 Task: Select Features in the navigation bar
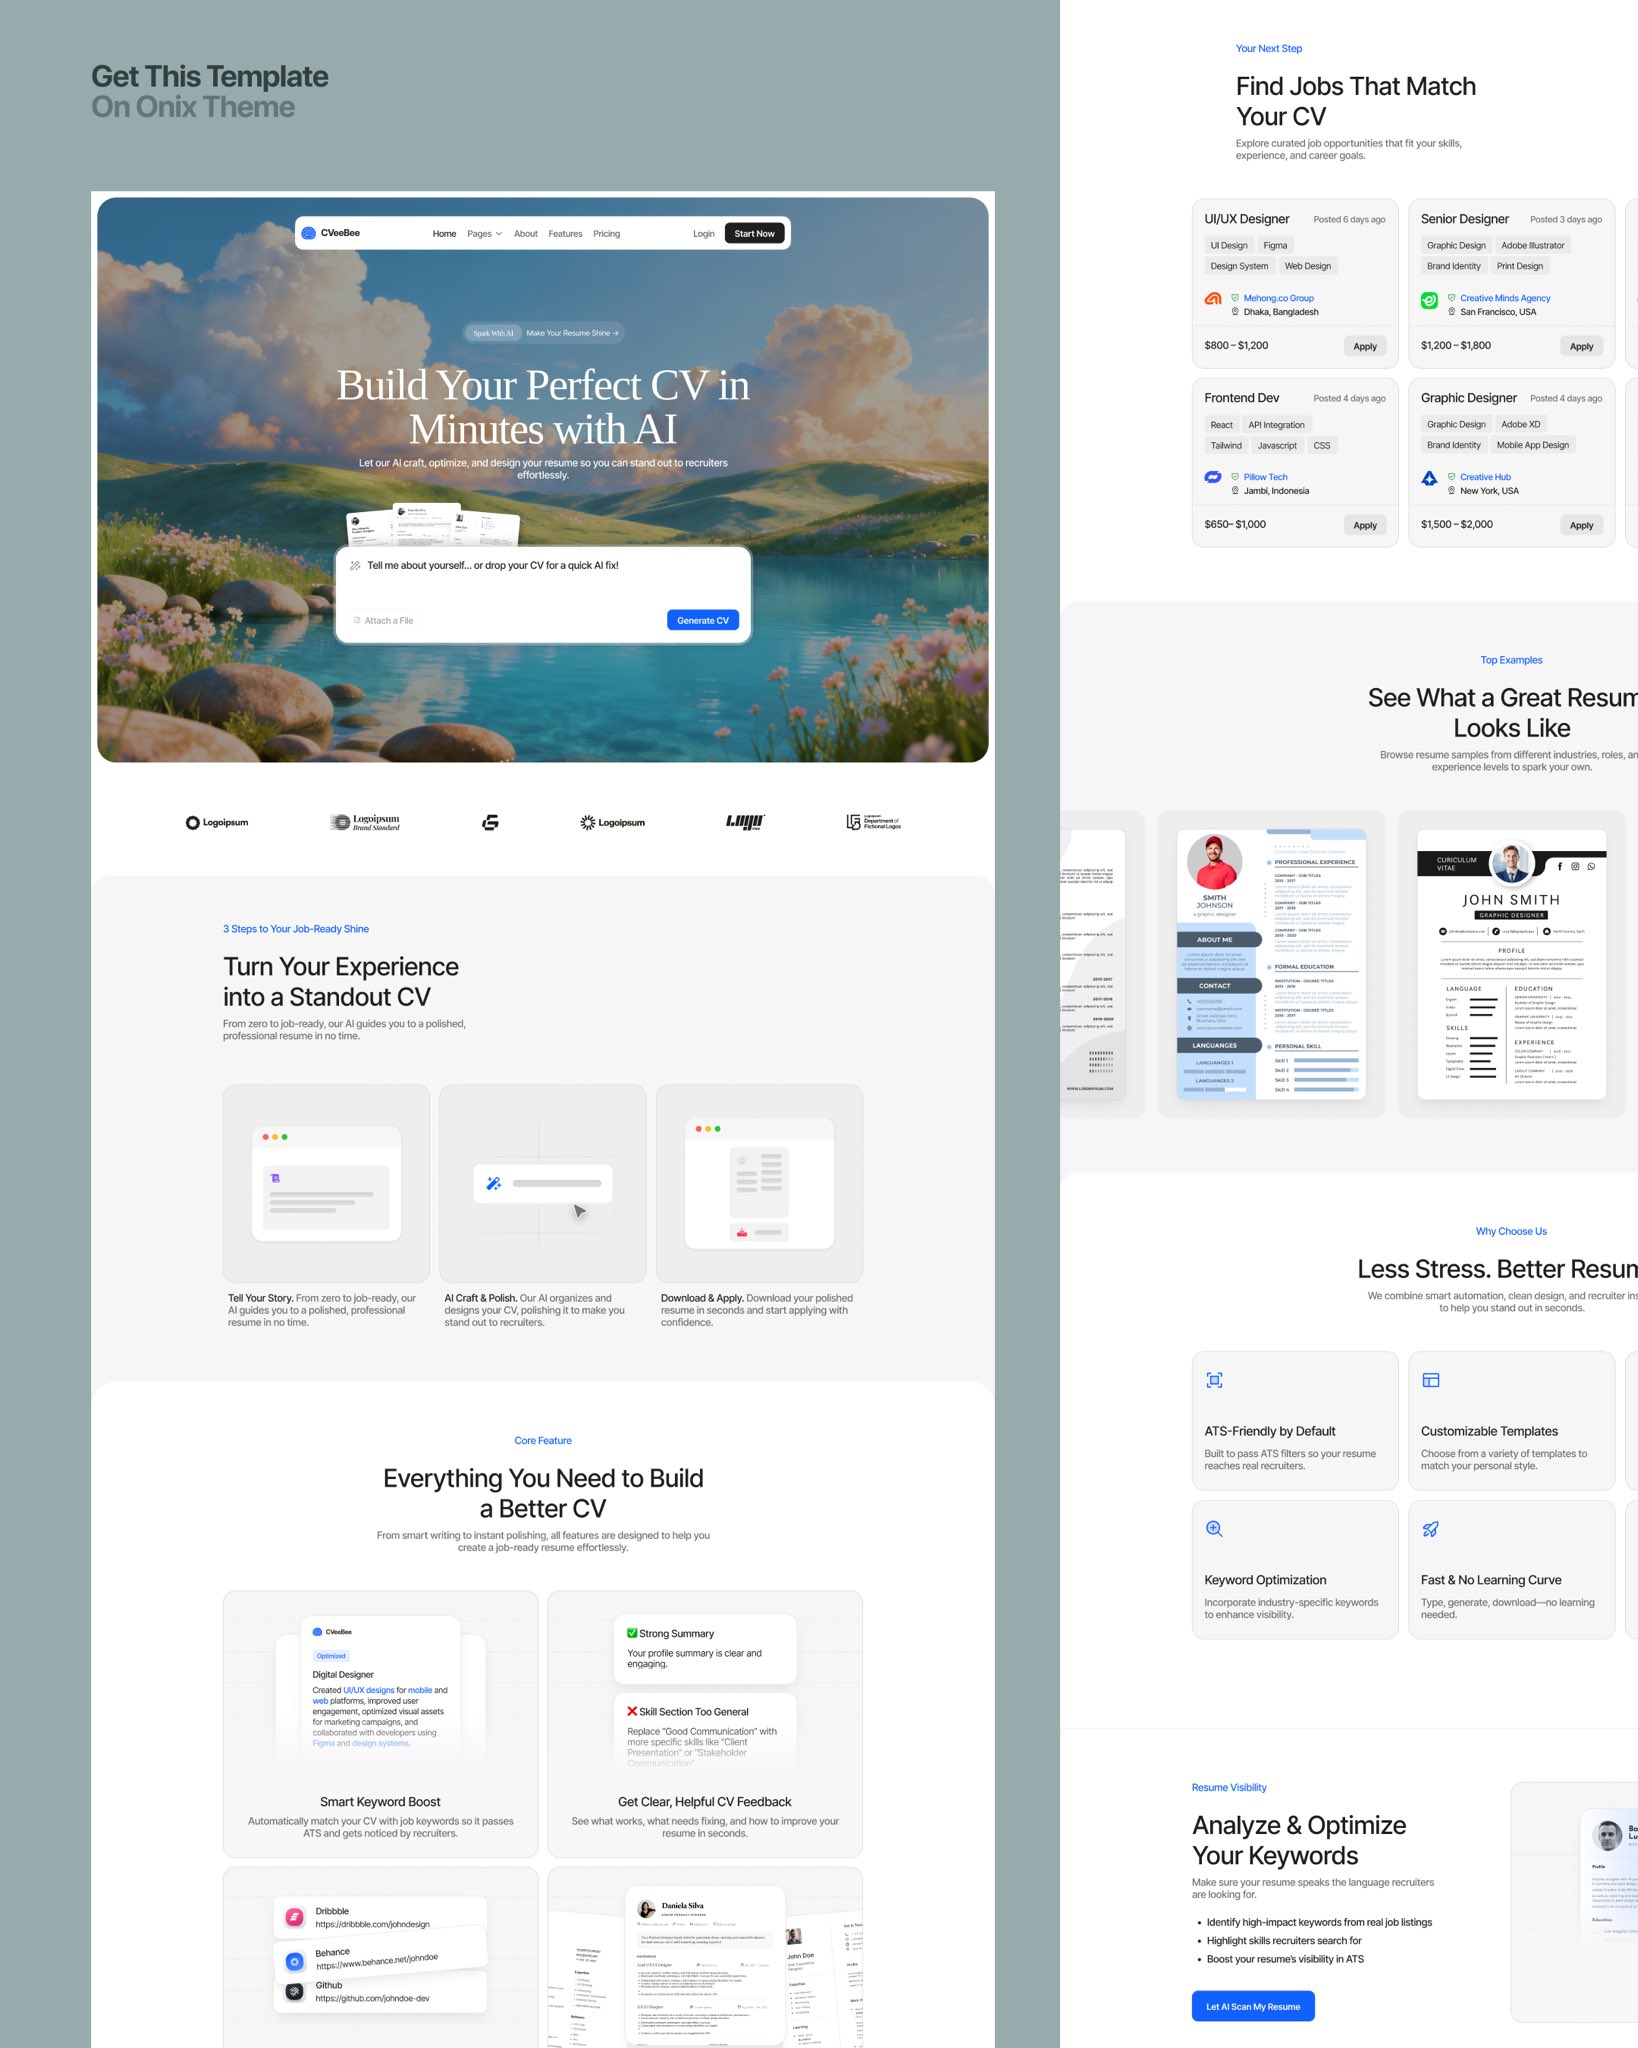click(x=565, y=234)
